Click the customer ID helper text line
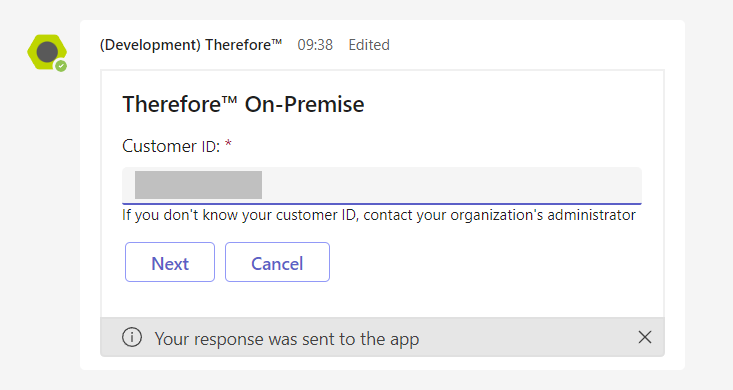 pyautogui.click(x=379, y=215)
